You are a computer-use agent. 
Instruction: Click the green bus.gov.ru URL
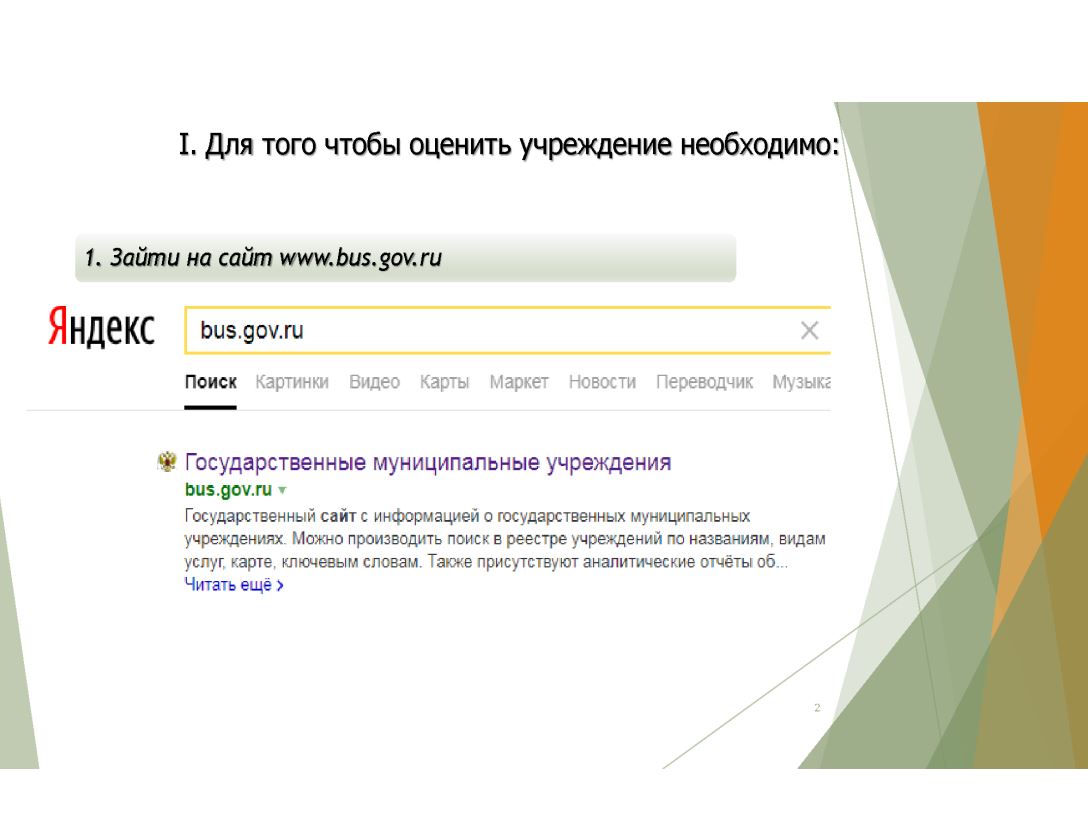228,490
